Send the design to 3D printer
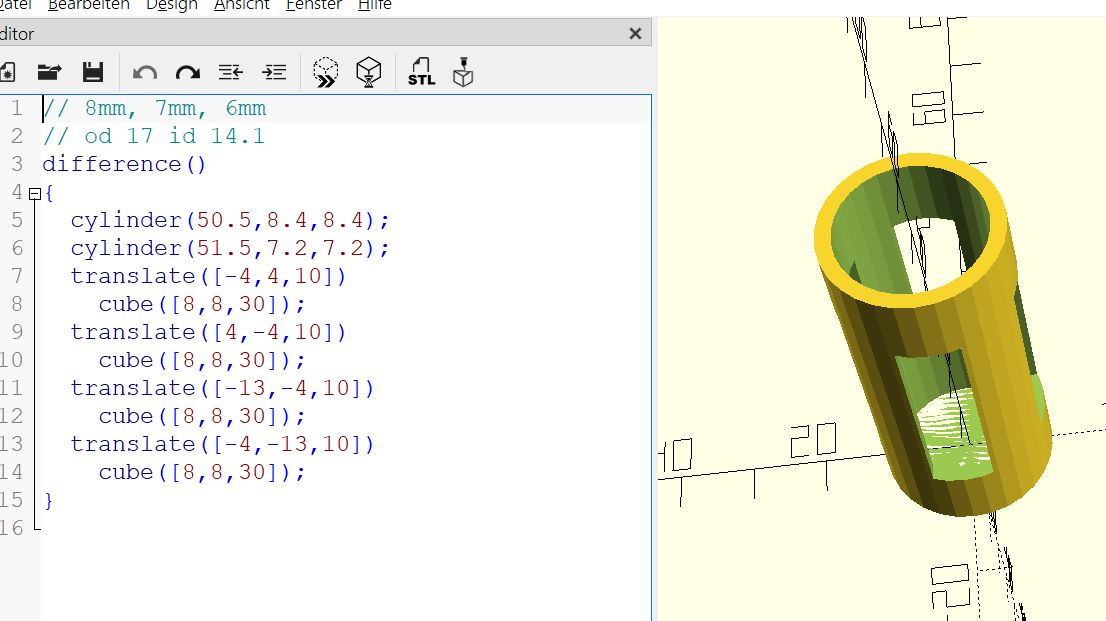Screen dimensions: 1106x621 (463, 72)
